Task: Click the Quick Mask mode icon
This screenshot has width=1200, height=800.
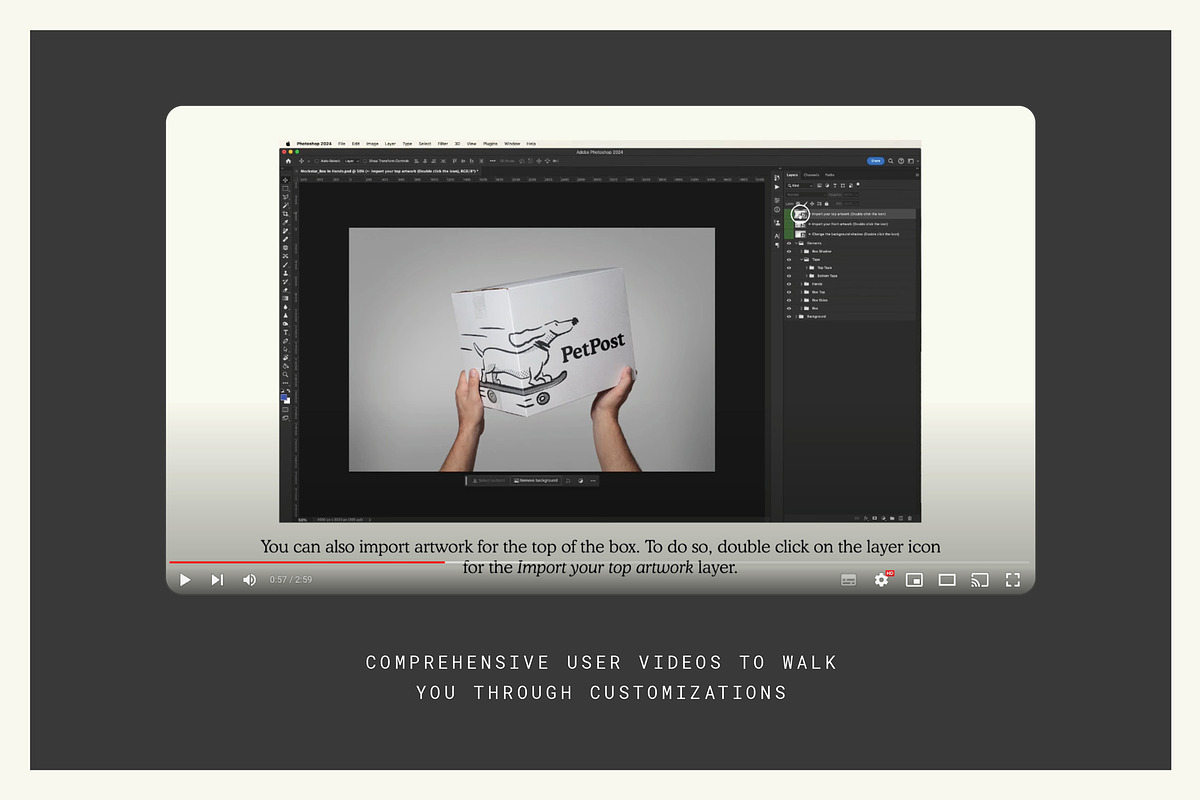Action: [x=285, y=410]
